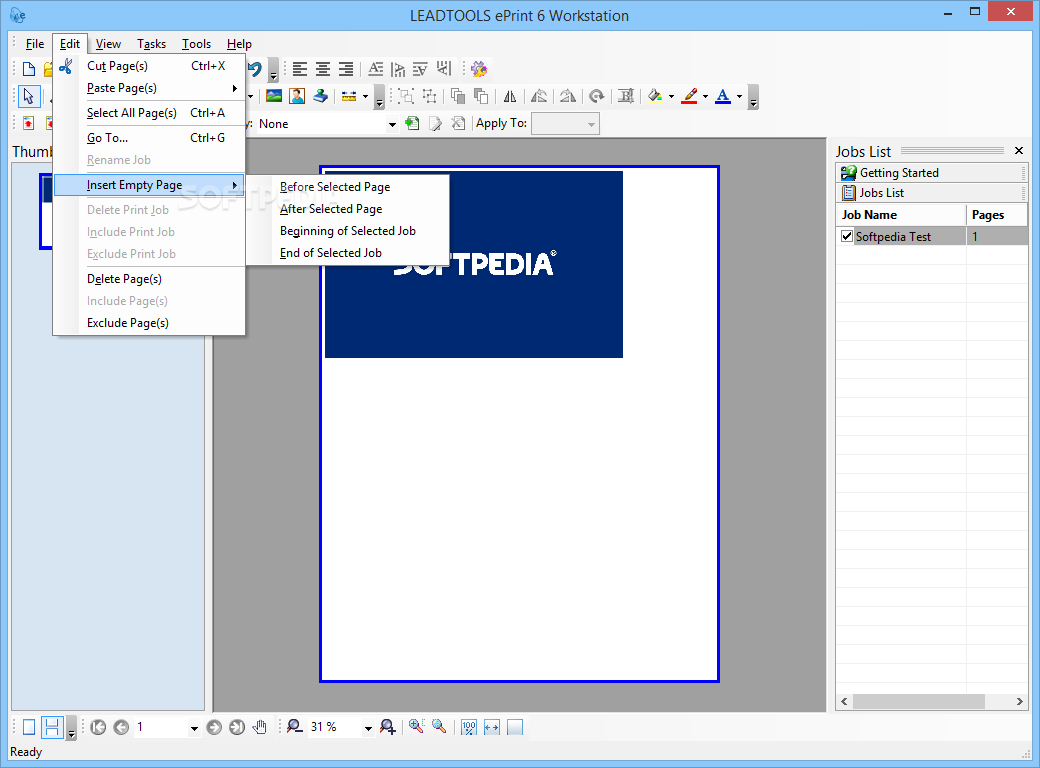Click the flip horizontal icon
1040x768 pixels.
coord(509,97)
